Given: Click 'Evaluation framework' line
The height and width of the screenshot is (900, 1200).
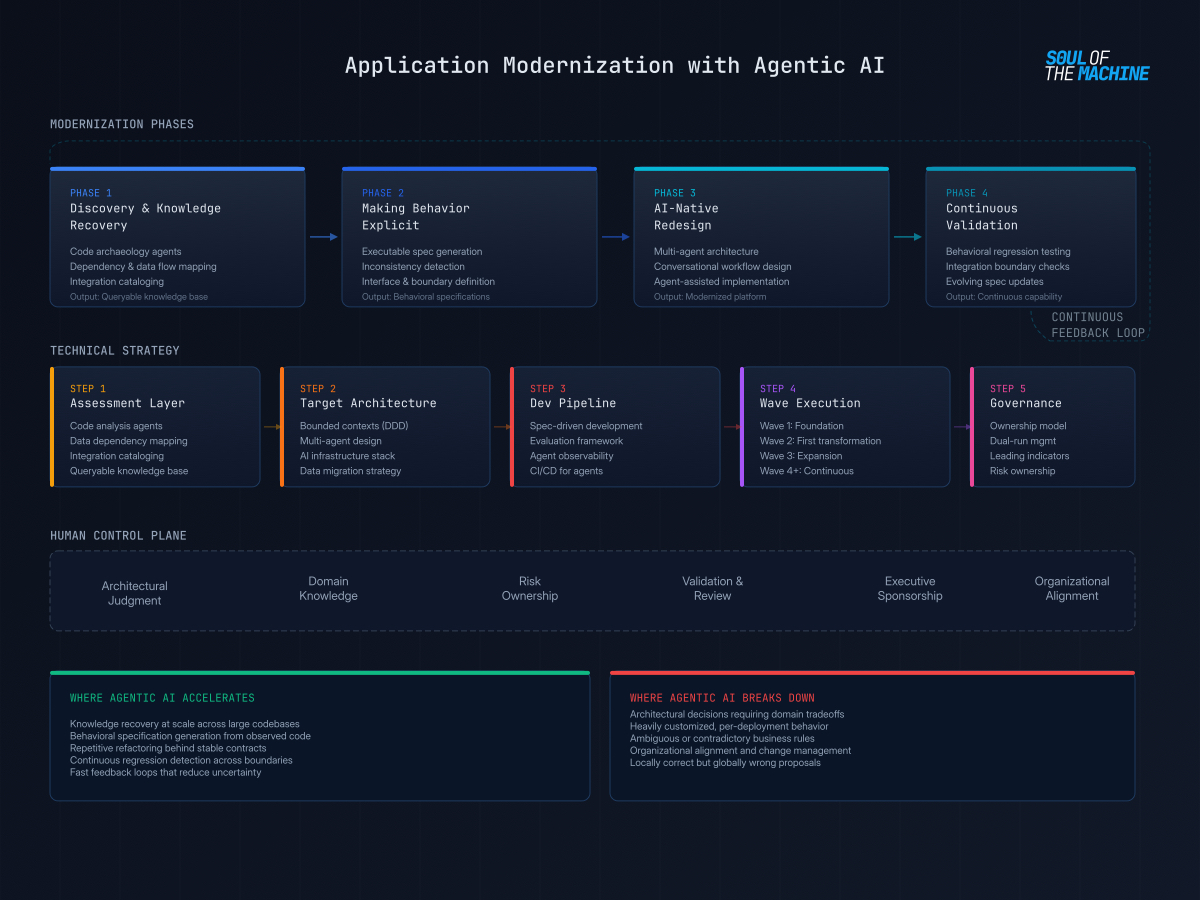Looking at the screenshot, I should tap(576, 441).
